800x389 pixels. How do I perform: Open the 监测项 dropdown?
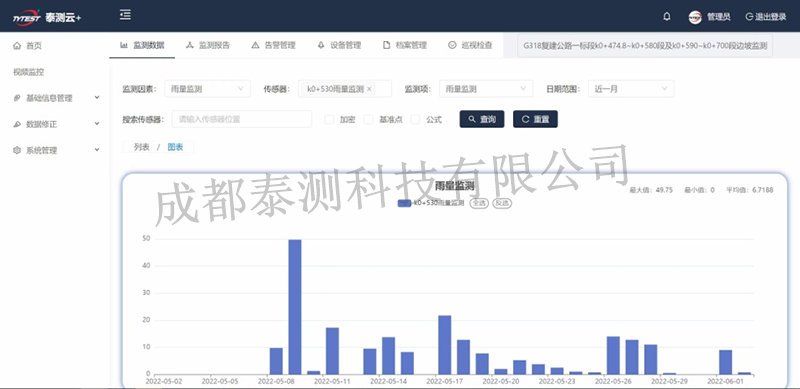pos(486,89)
